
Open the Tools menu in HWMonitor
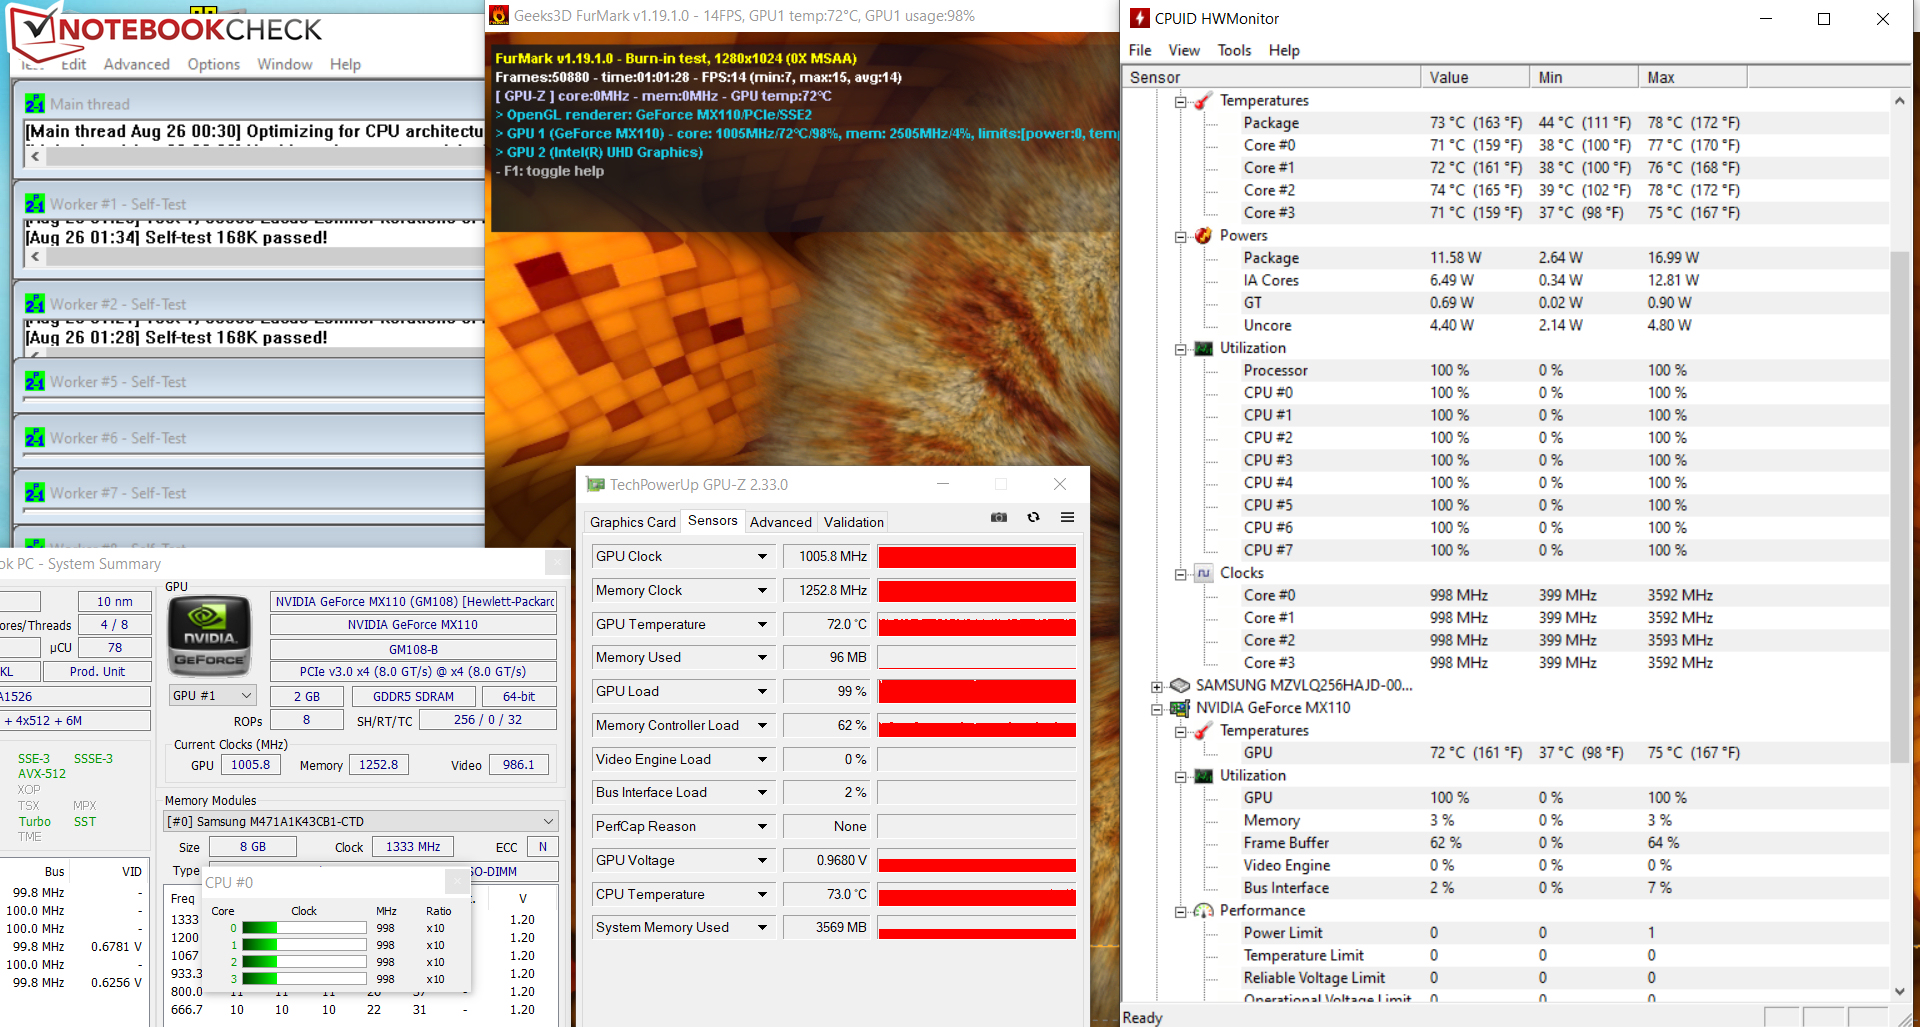pos(1234,50)
